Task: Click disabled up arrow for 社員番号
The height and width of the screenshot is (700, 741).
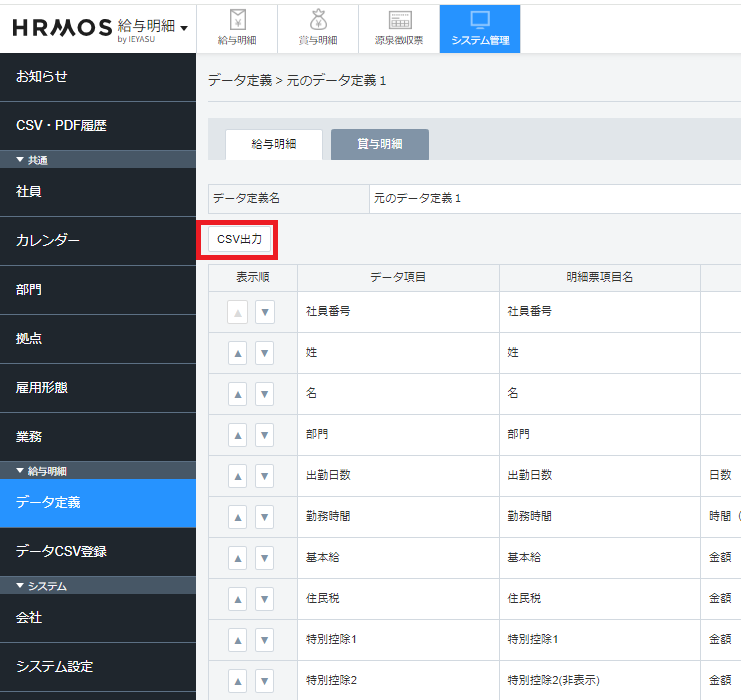Action: tap(238, 312)
